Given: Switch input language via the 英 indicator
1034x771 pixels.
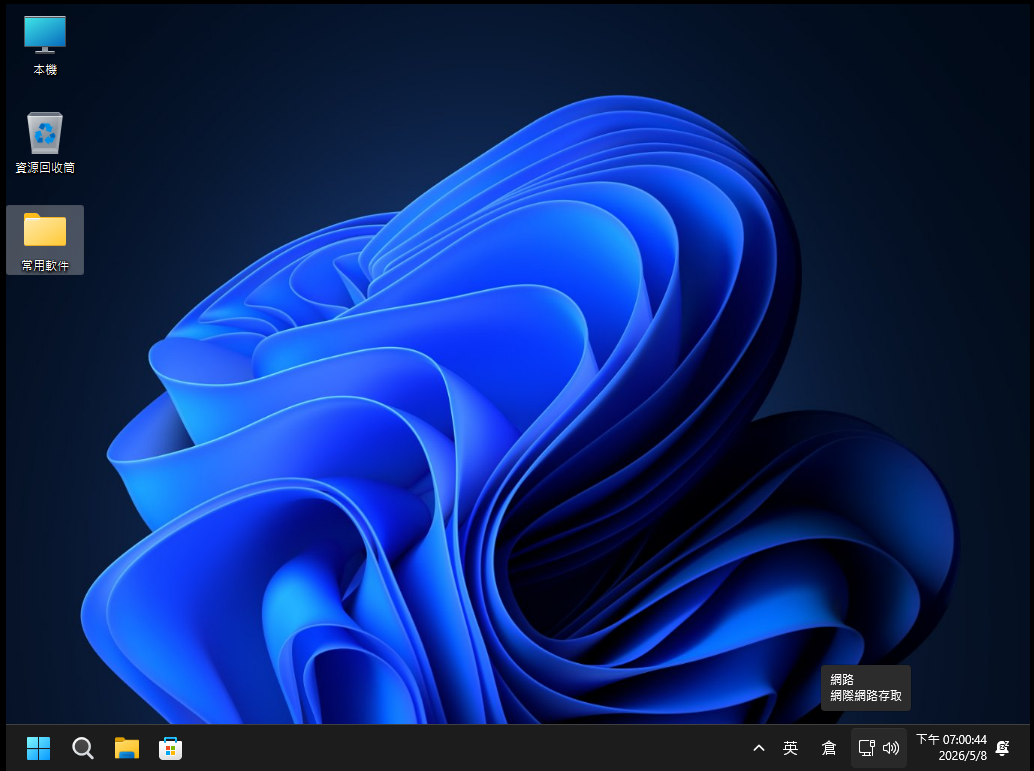Looking at the screenshot, I should tap(790, 748).
